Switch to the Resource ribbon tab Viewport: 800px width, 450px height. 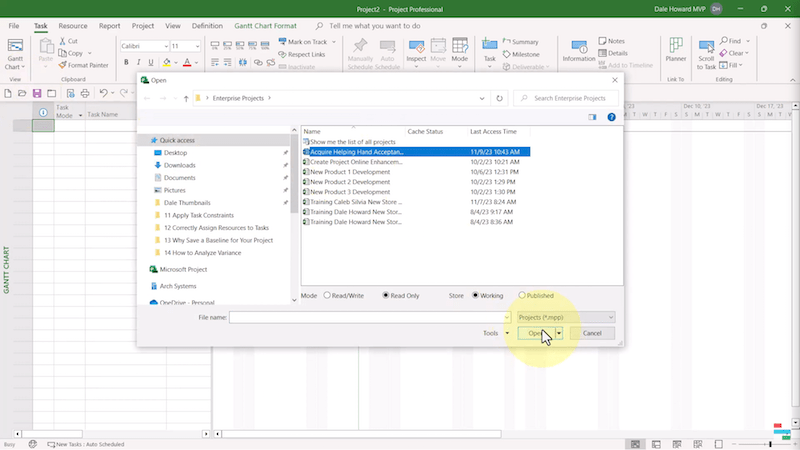[x=72, y=26]
